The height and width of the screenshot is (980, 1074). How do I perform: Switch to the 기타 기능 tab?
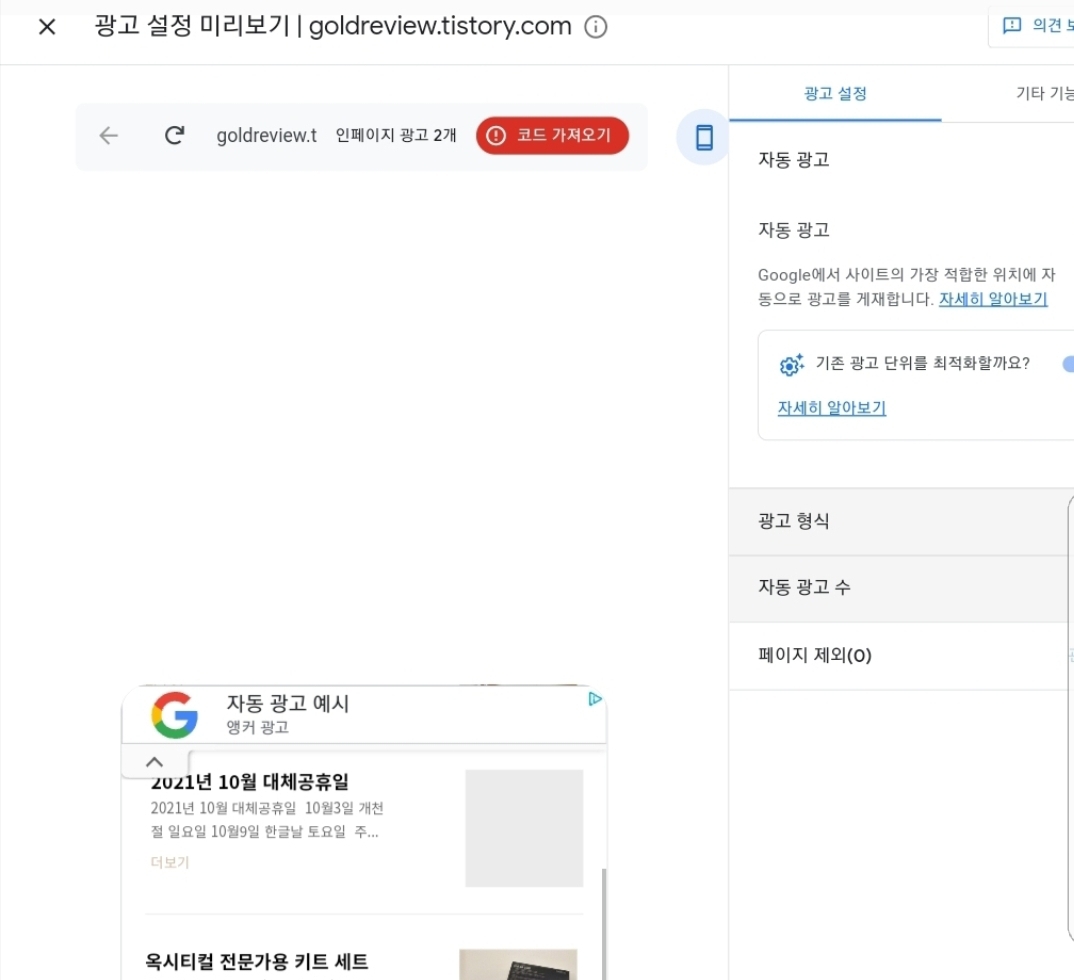1045,94
